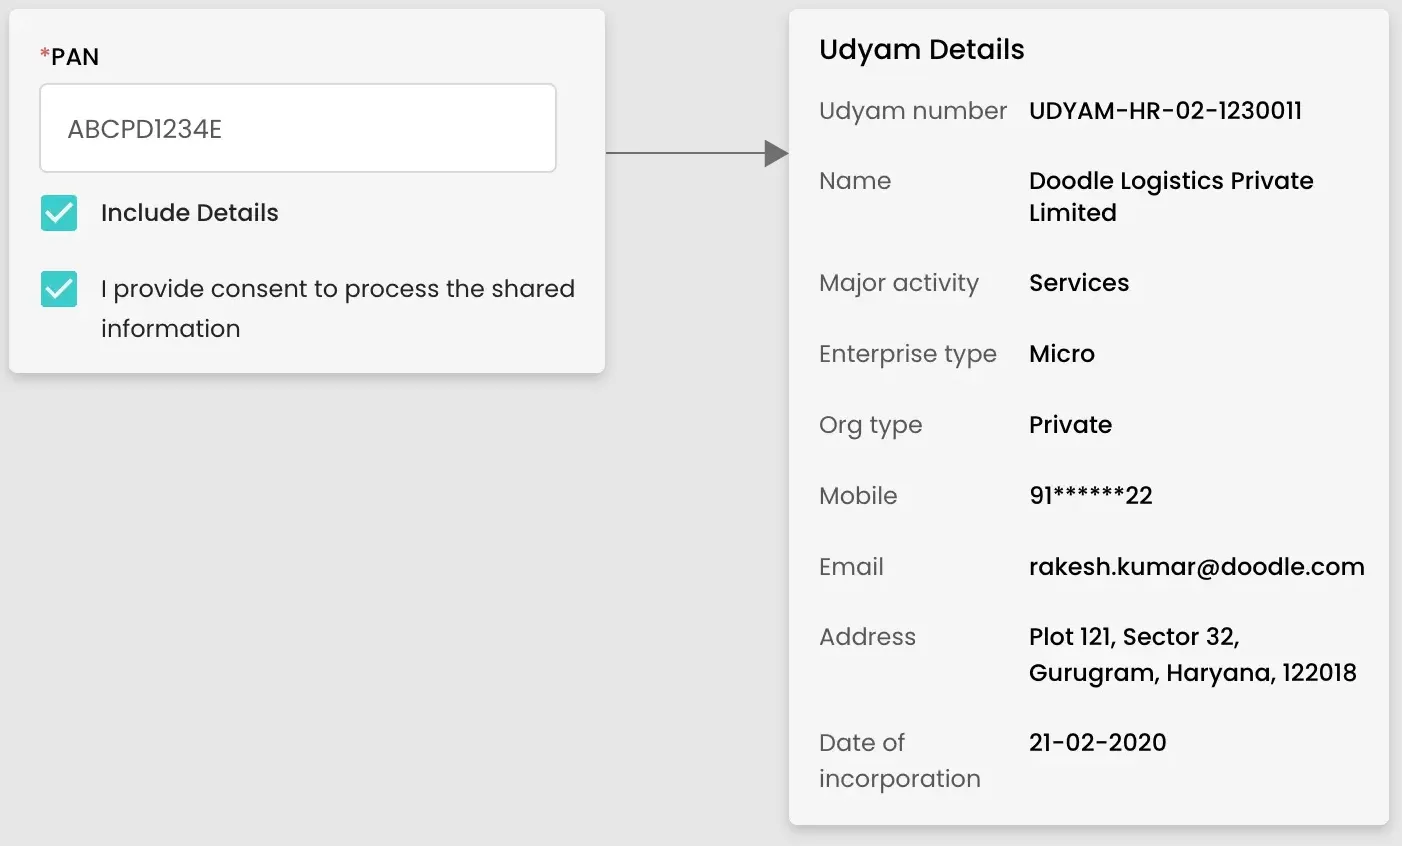Uncheck the Include Details checkbox
Screen dimensions: 1402x846
point(59,213)
